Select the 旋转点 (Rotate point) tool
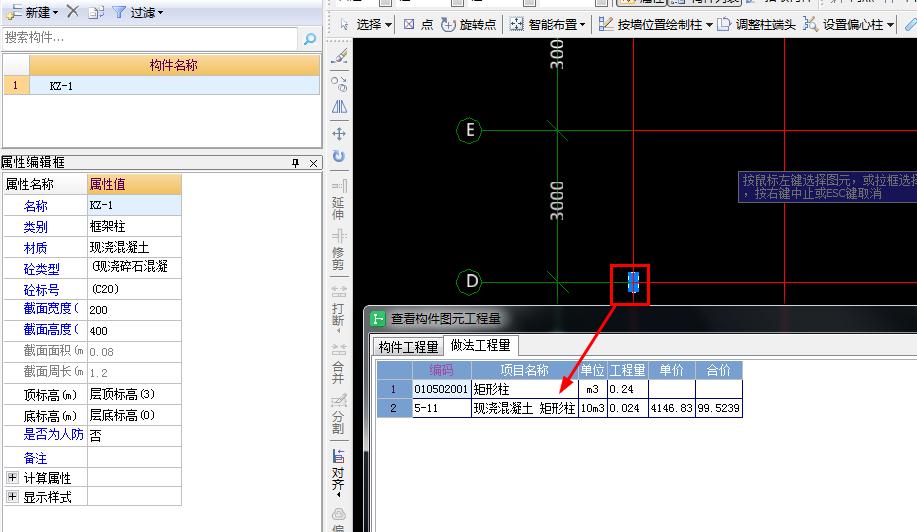This screenshot has height=532, width=917. (x=468, y=25)
